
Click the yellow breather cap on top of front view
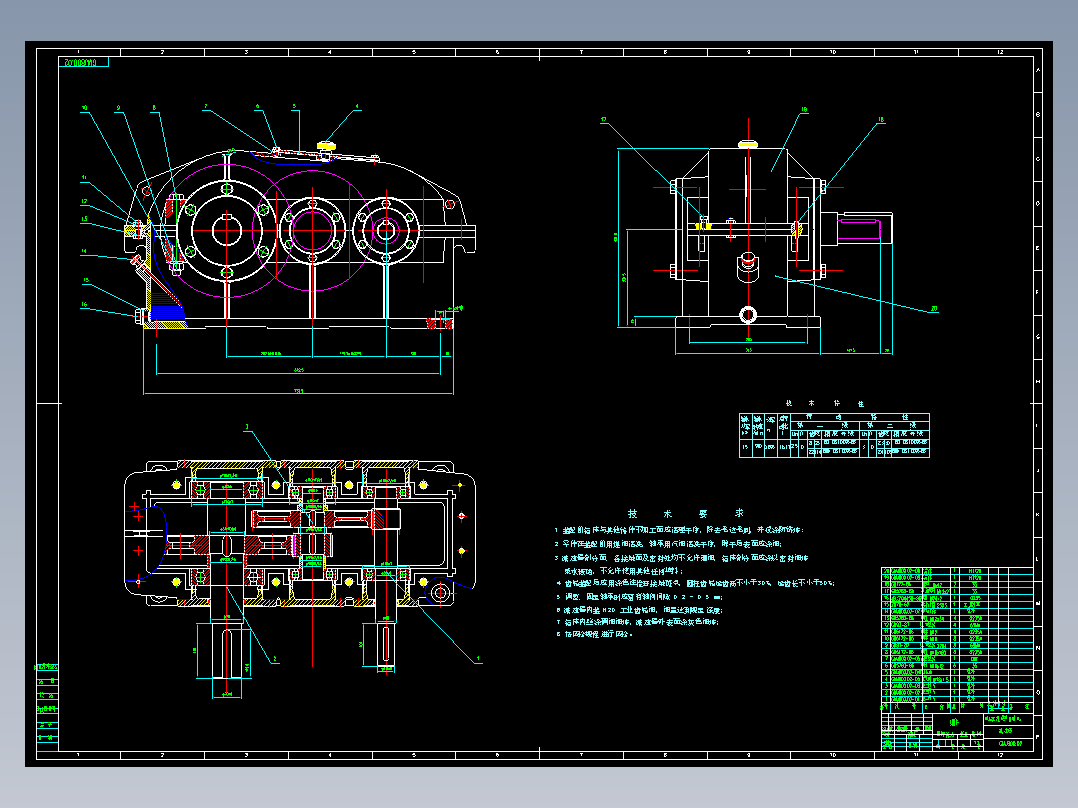(326, 145)
